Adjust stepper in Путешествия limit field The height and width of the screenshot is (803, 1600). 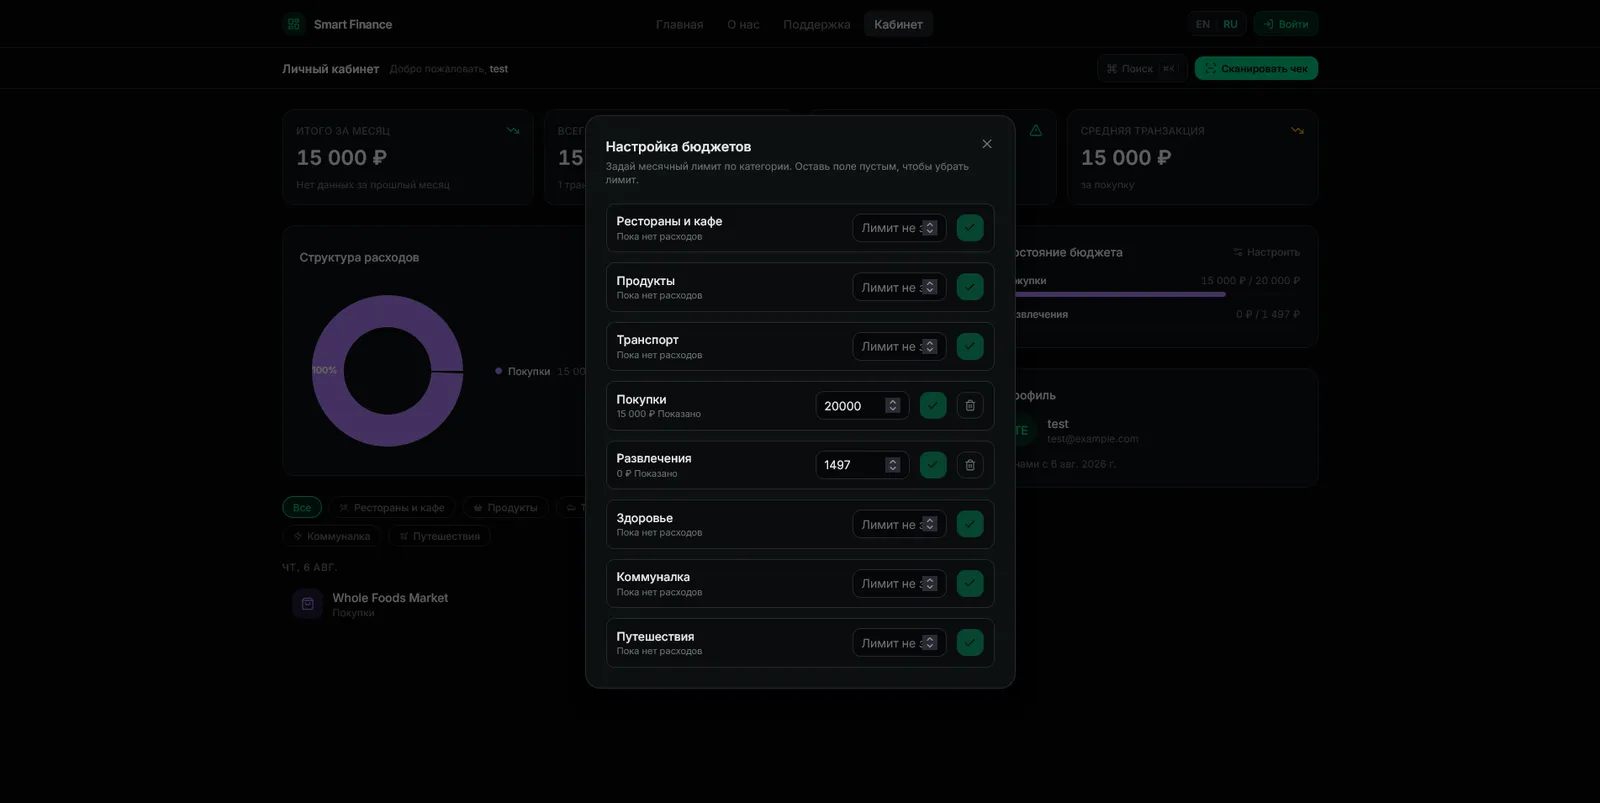point(929,643)
